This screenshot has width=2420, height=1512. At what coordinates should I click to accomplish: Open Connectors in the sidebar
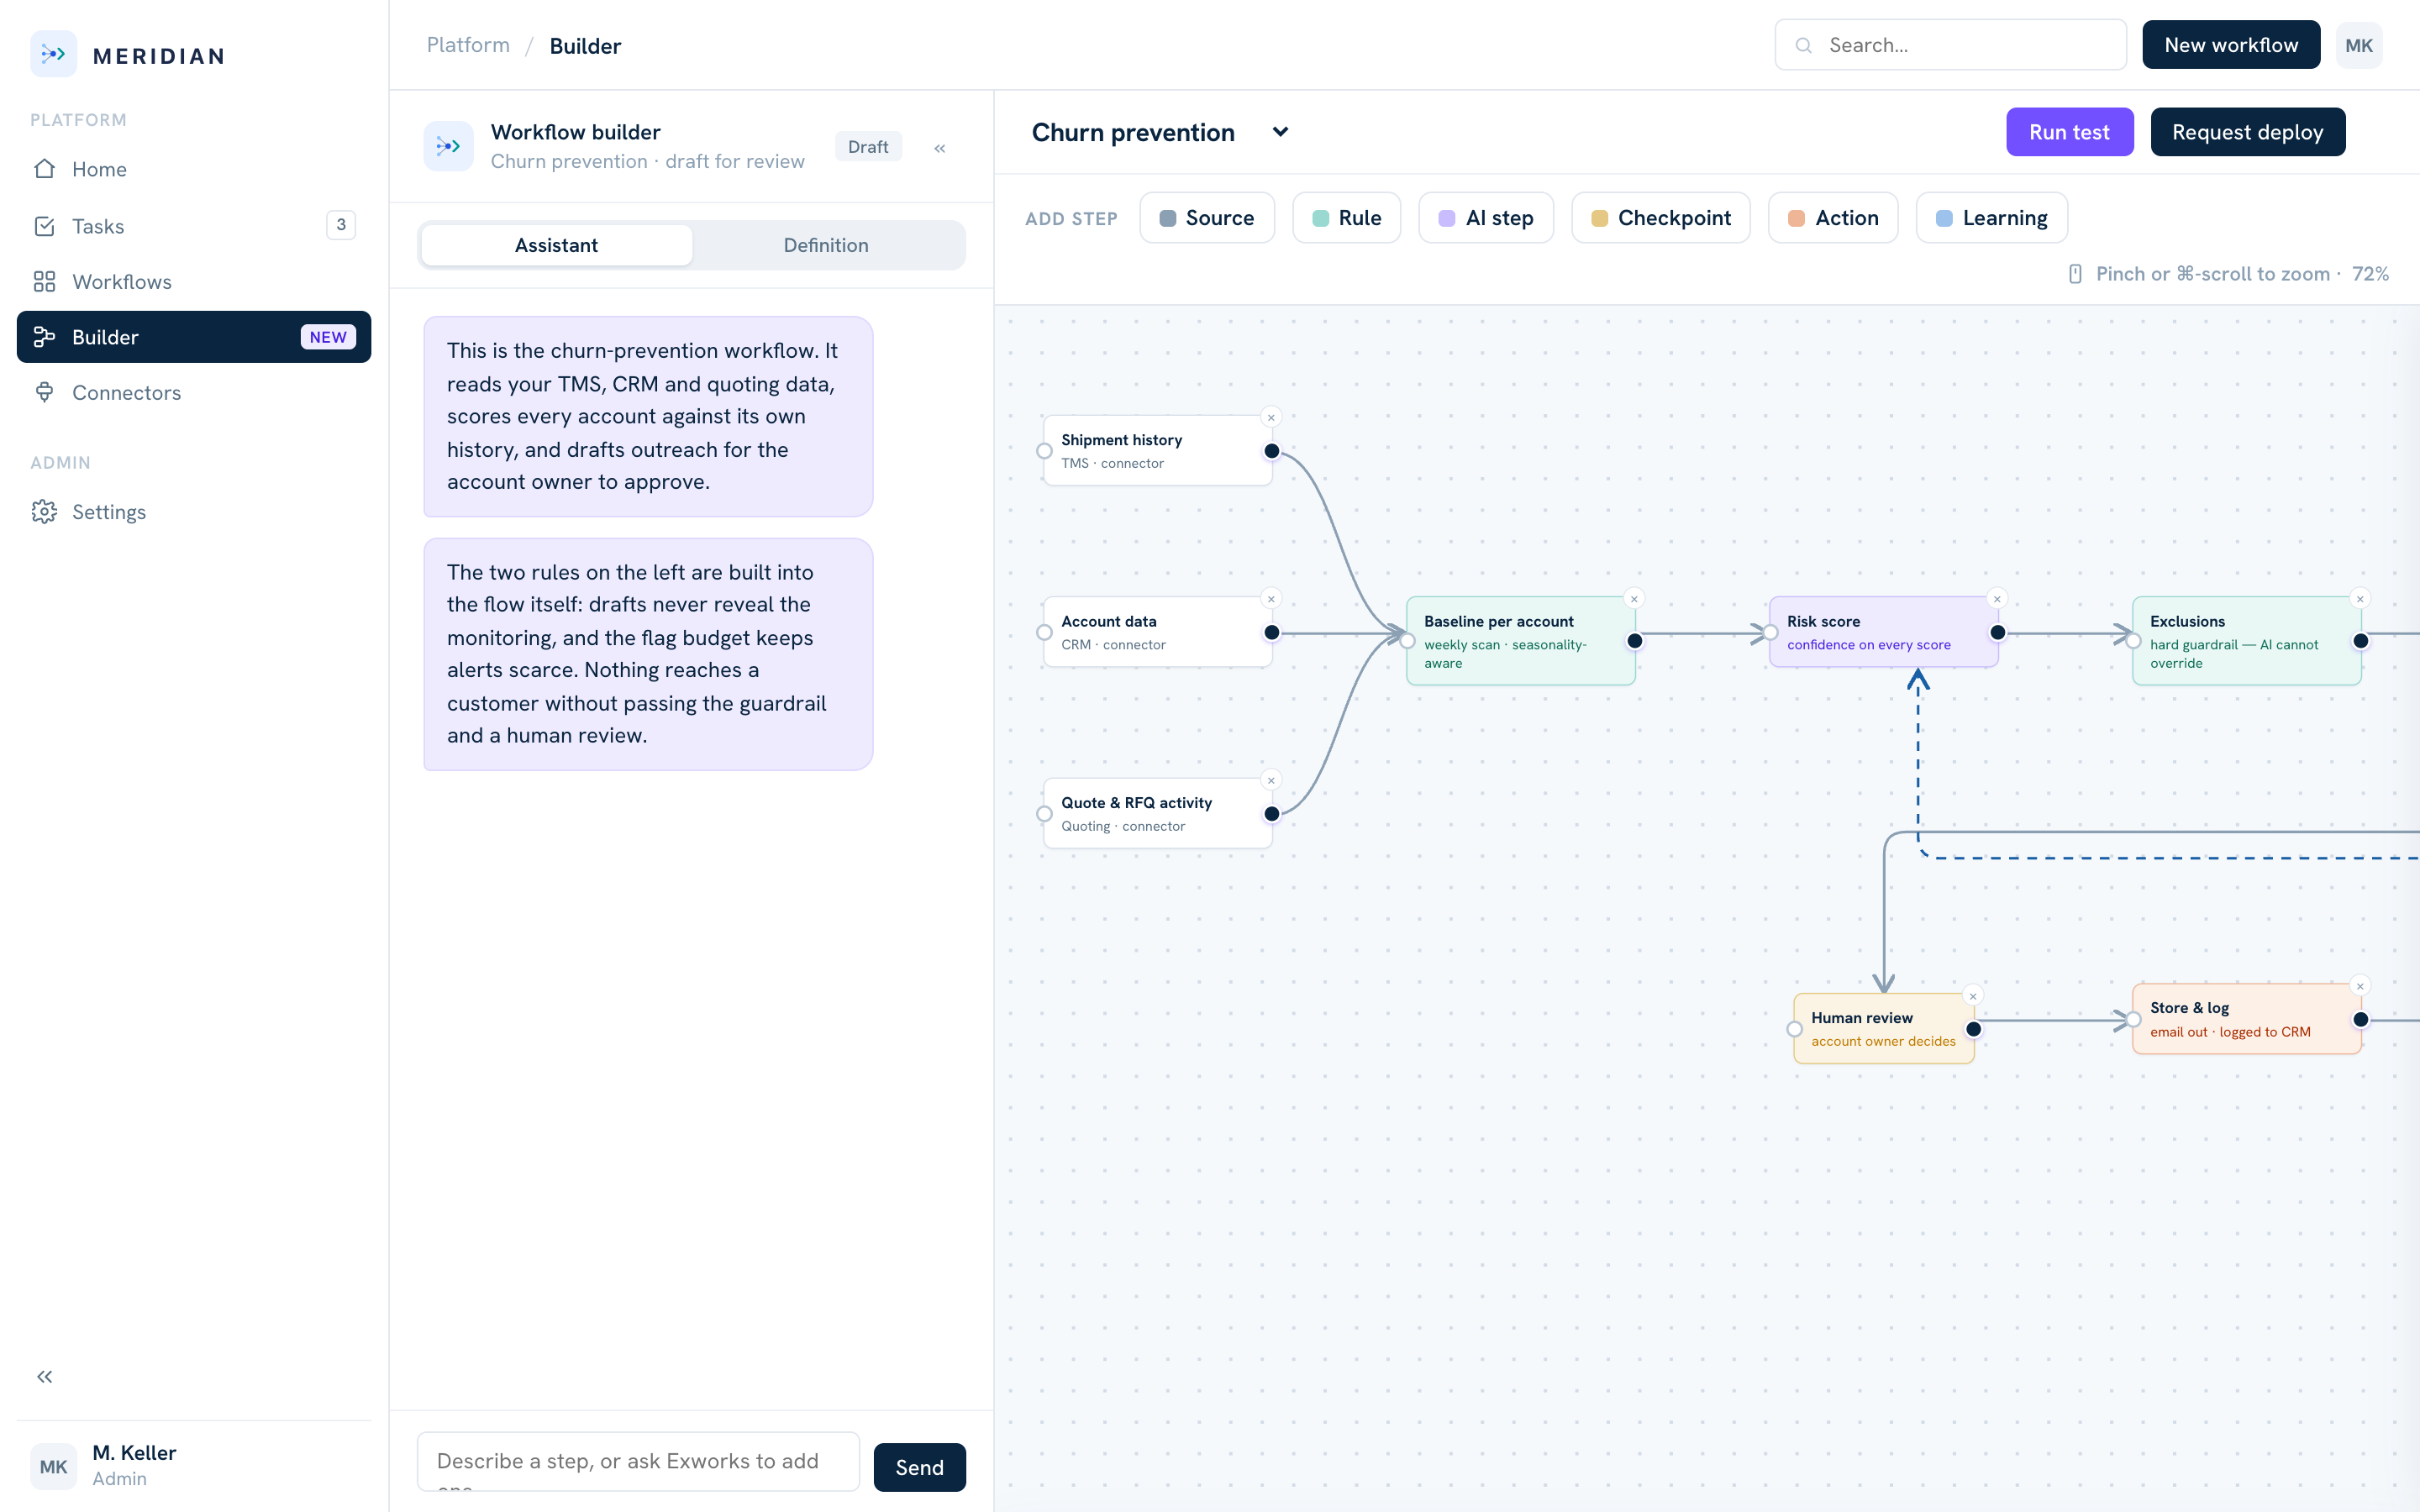[x=194, y=393]
